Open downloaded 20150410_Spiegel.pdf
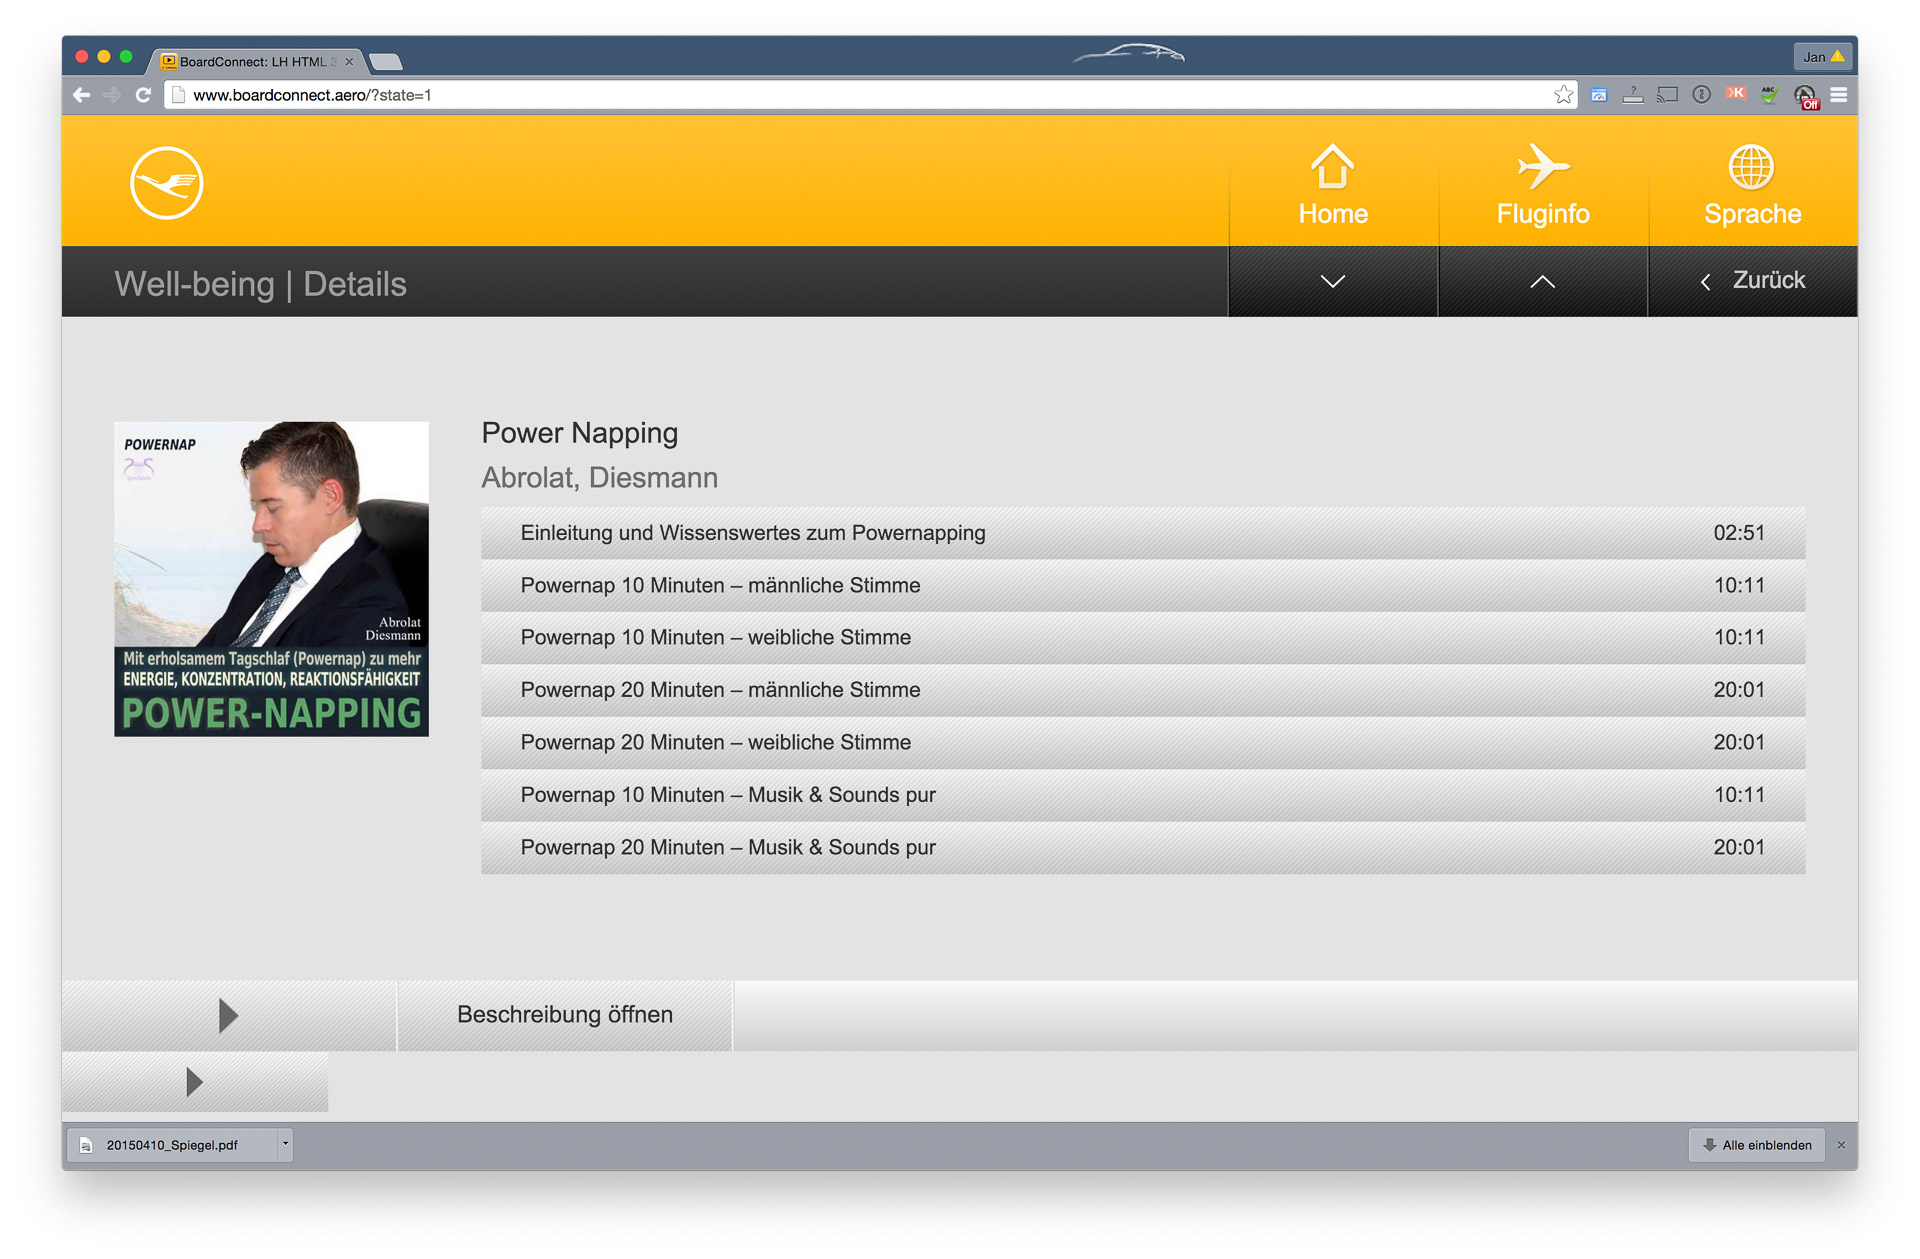The height and width of the screenshot is (1259, 1920). pyautogui.click(x=172, y=1145)
